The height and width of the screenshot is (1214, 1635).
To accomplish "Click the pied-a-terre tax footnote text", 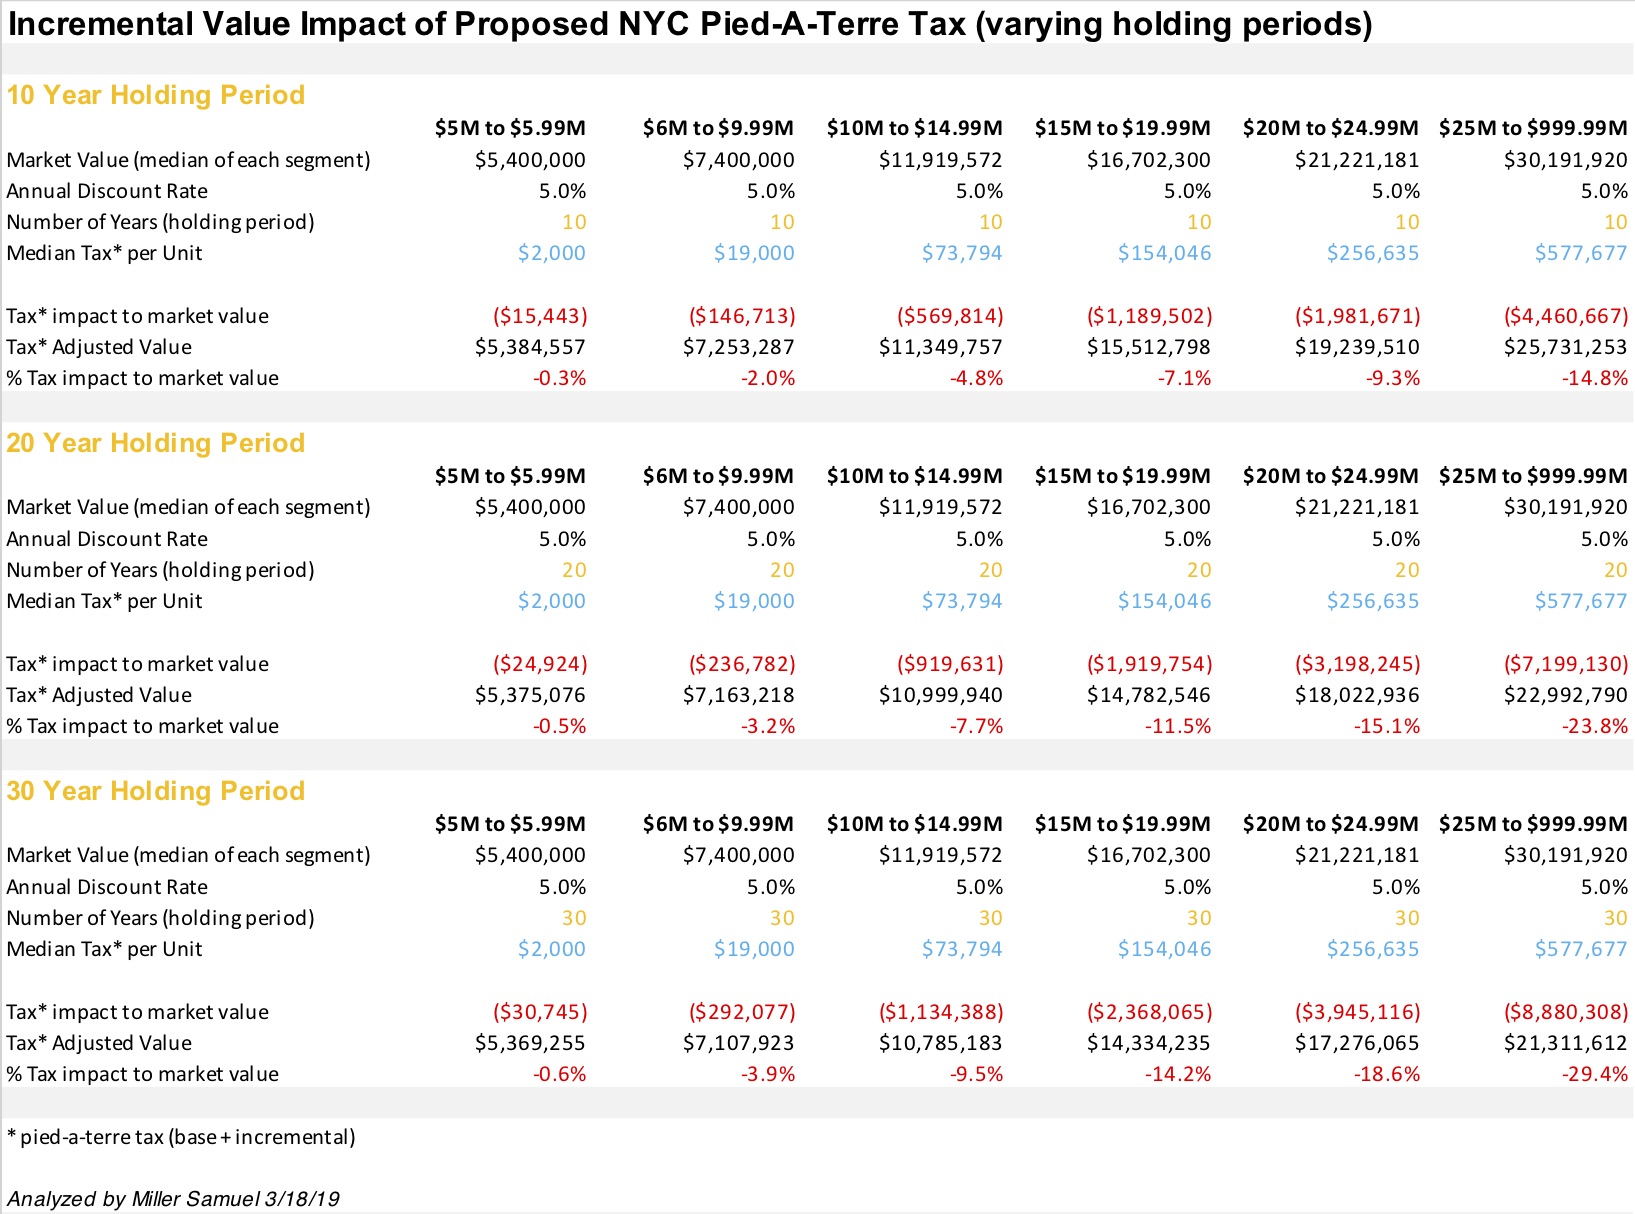I will 181,1137.
